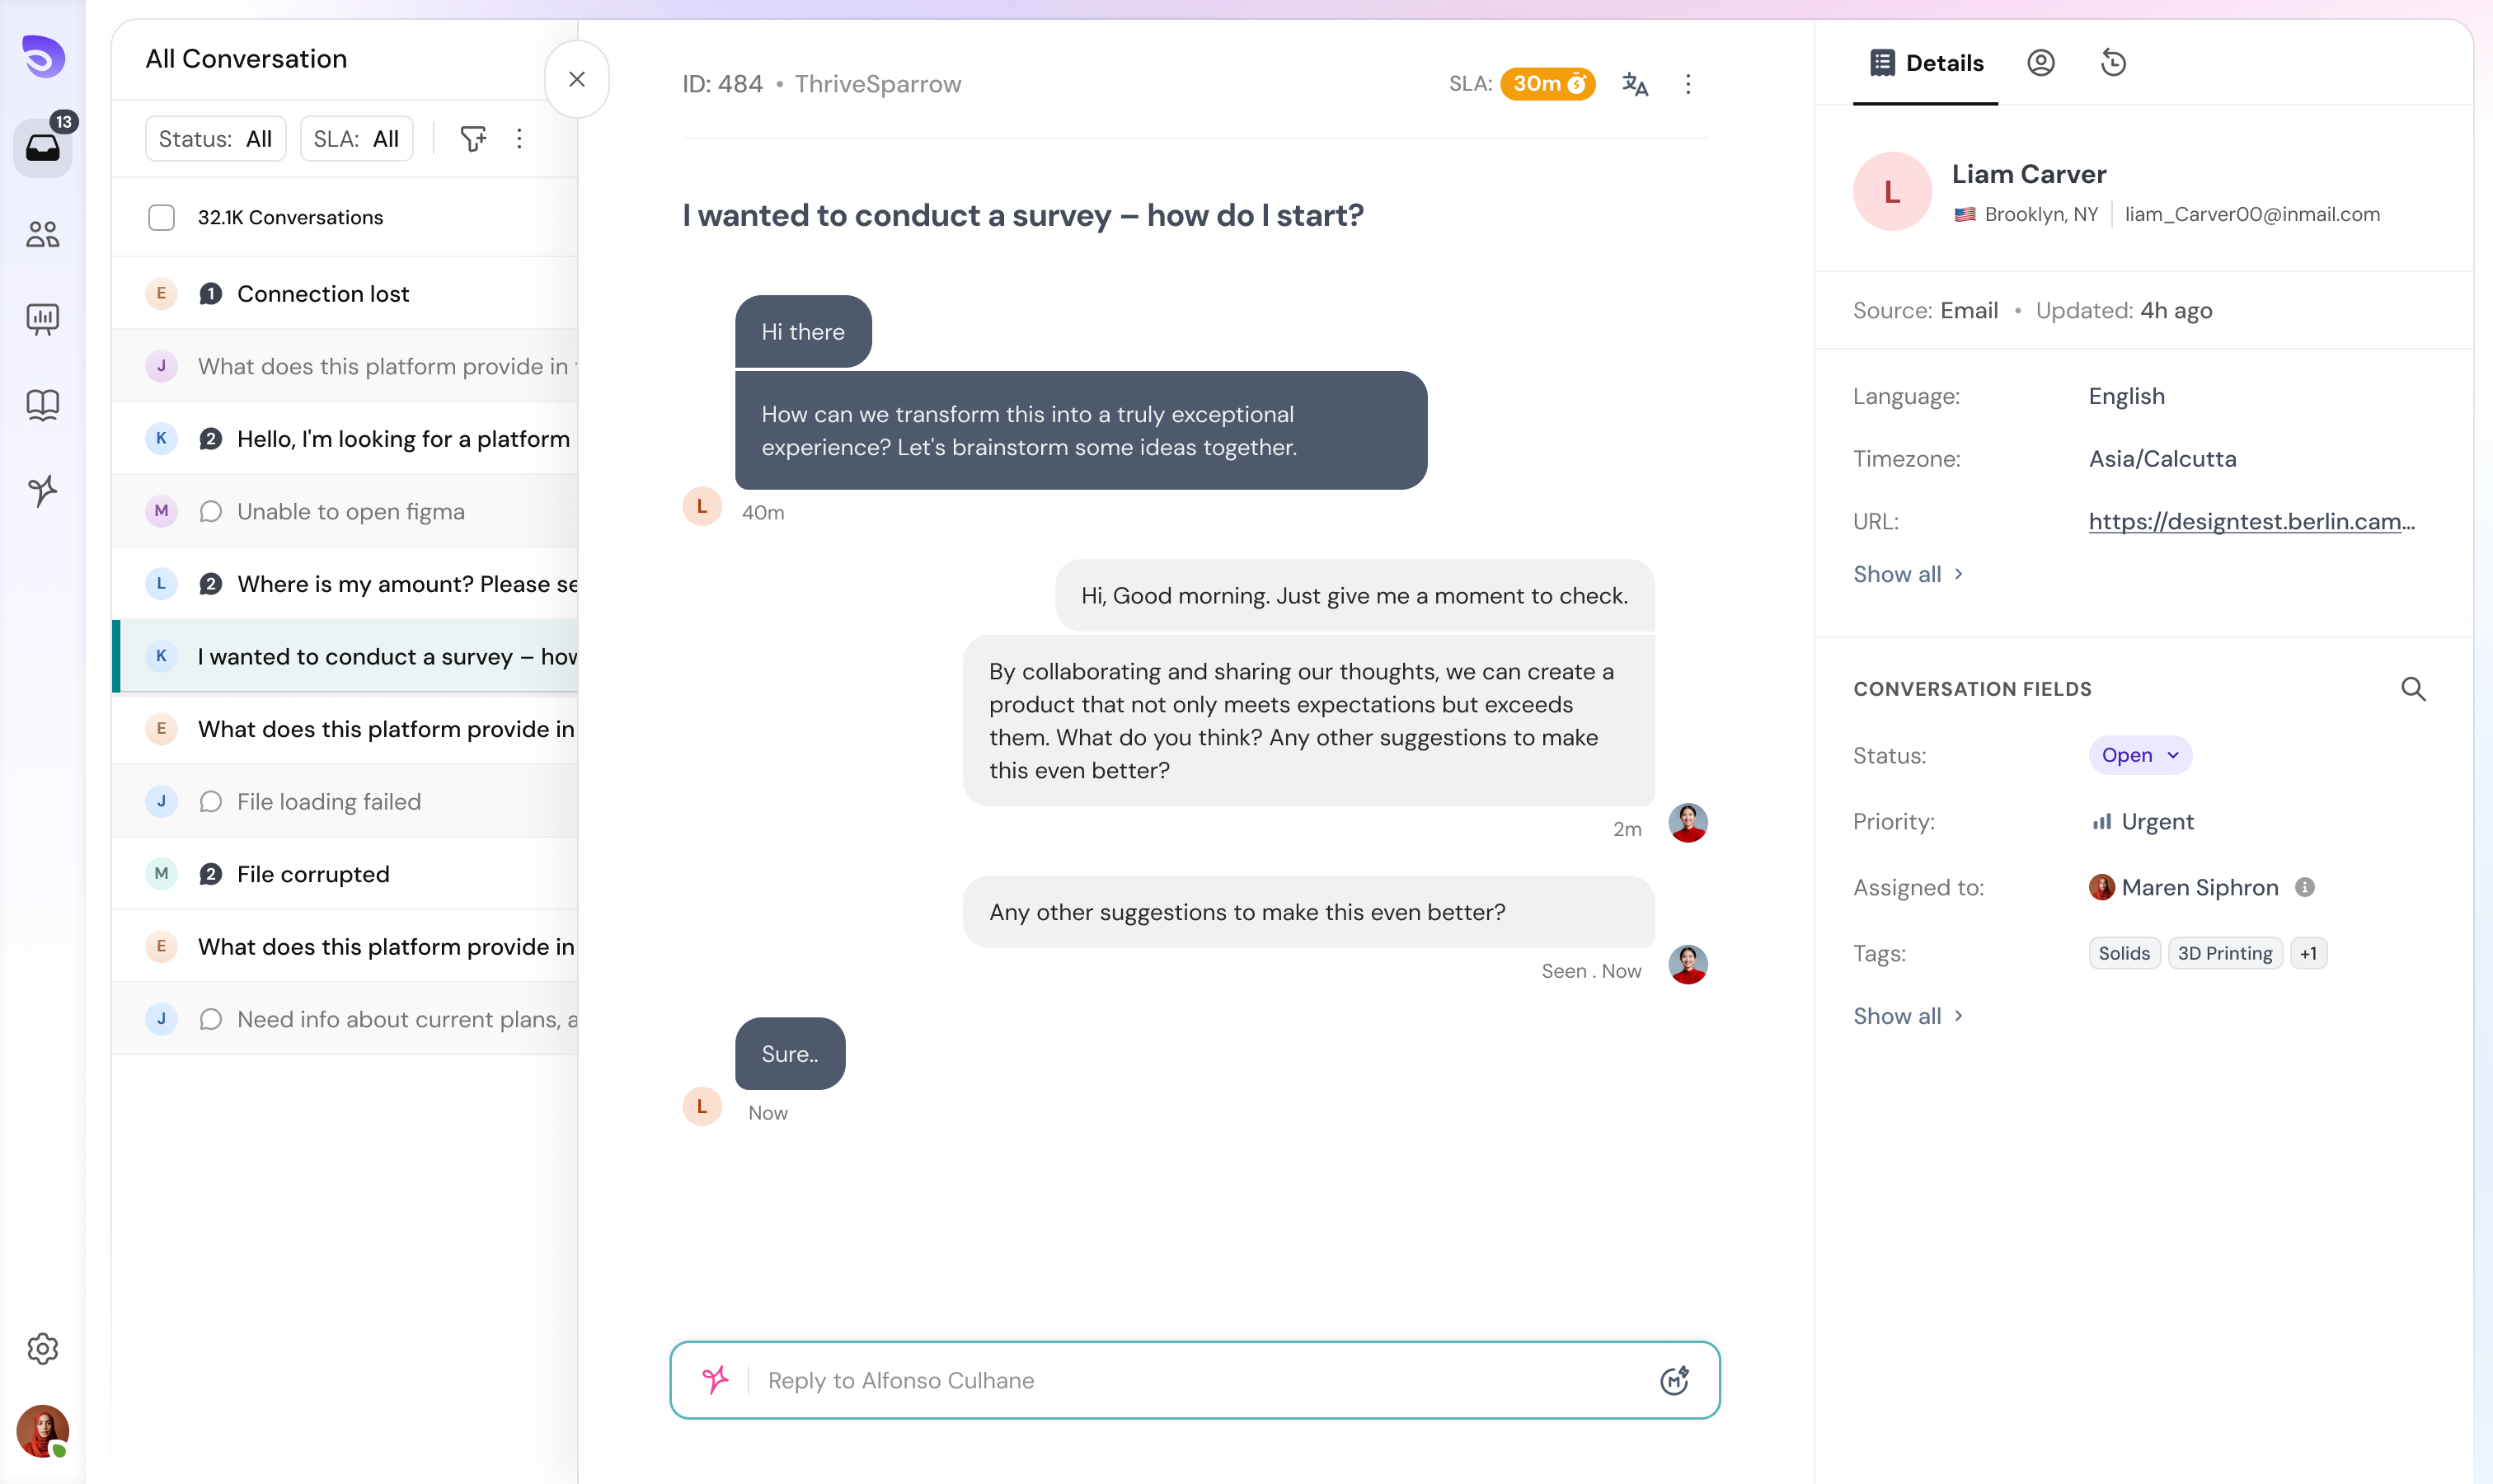Image resolution: width=2493 pixels, height=1484 pixels.
Task: Switch to the contact profile tab
Action: [x=2041, y=63]
